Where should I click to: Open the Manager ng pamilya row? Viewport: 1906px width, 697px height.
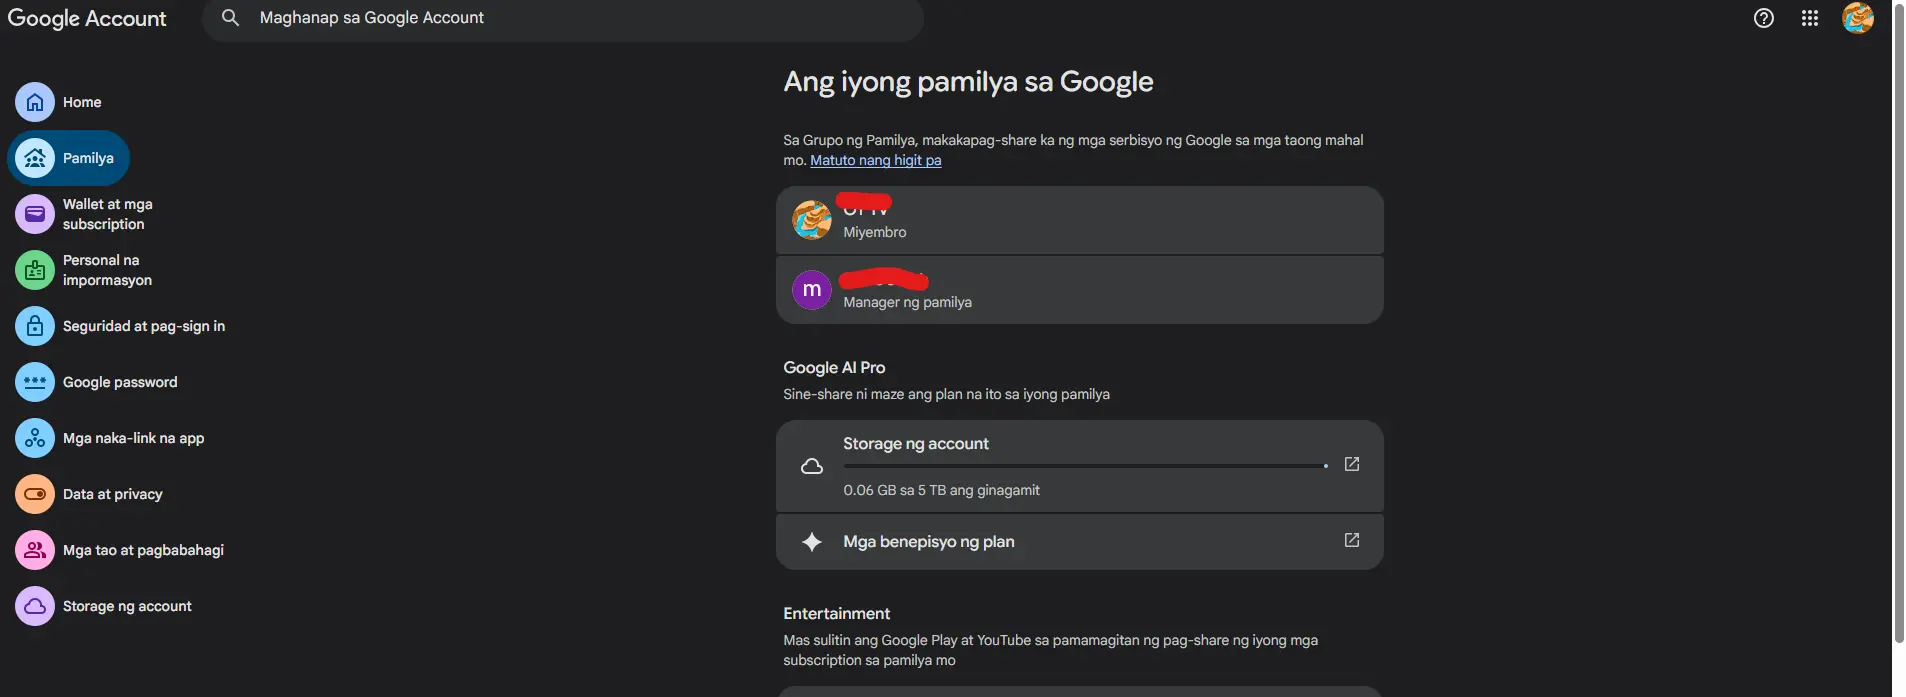coord(1080,290)
